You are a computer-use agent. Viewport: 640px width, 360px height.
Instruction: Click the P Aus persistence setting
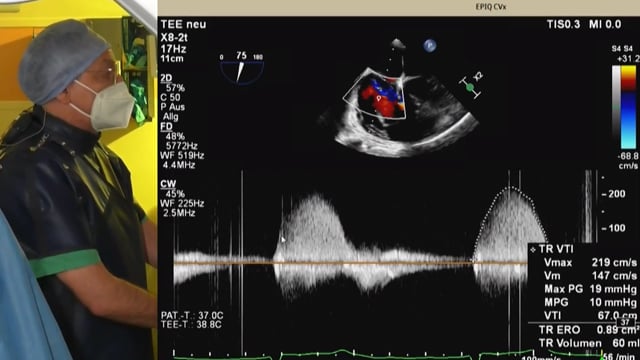173,107
